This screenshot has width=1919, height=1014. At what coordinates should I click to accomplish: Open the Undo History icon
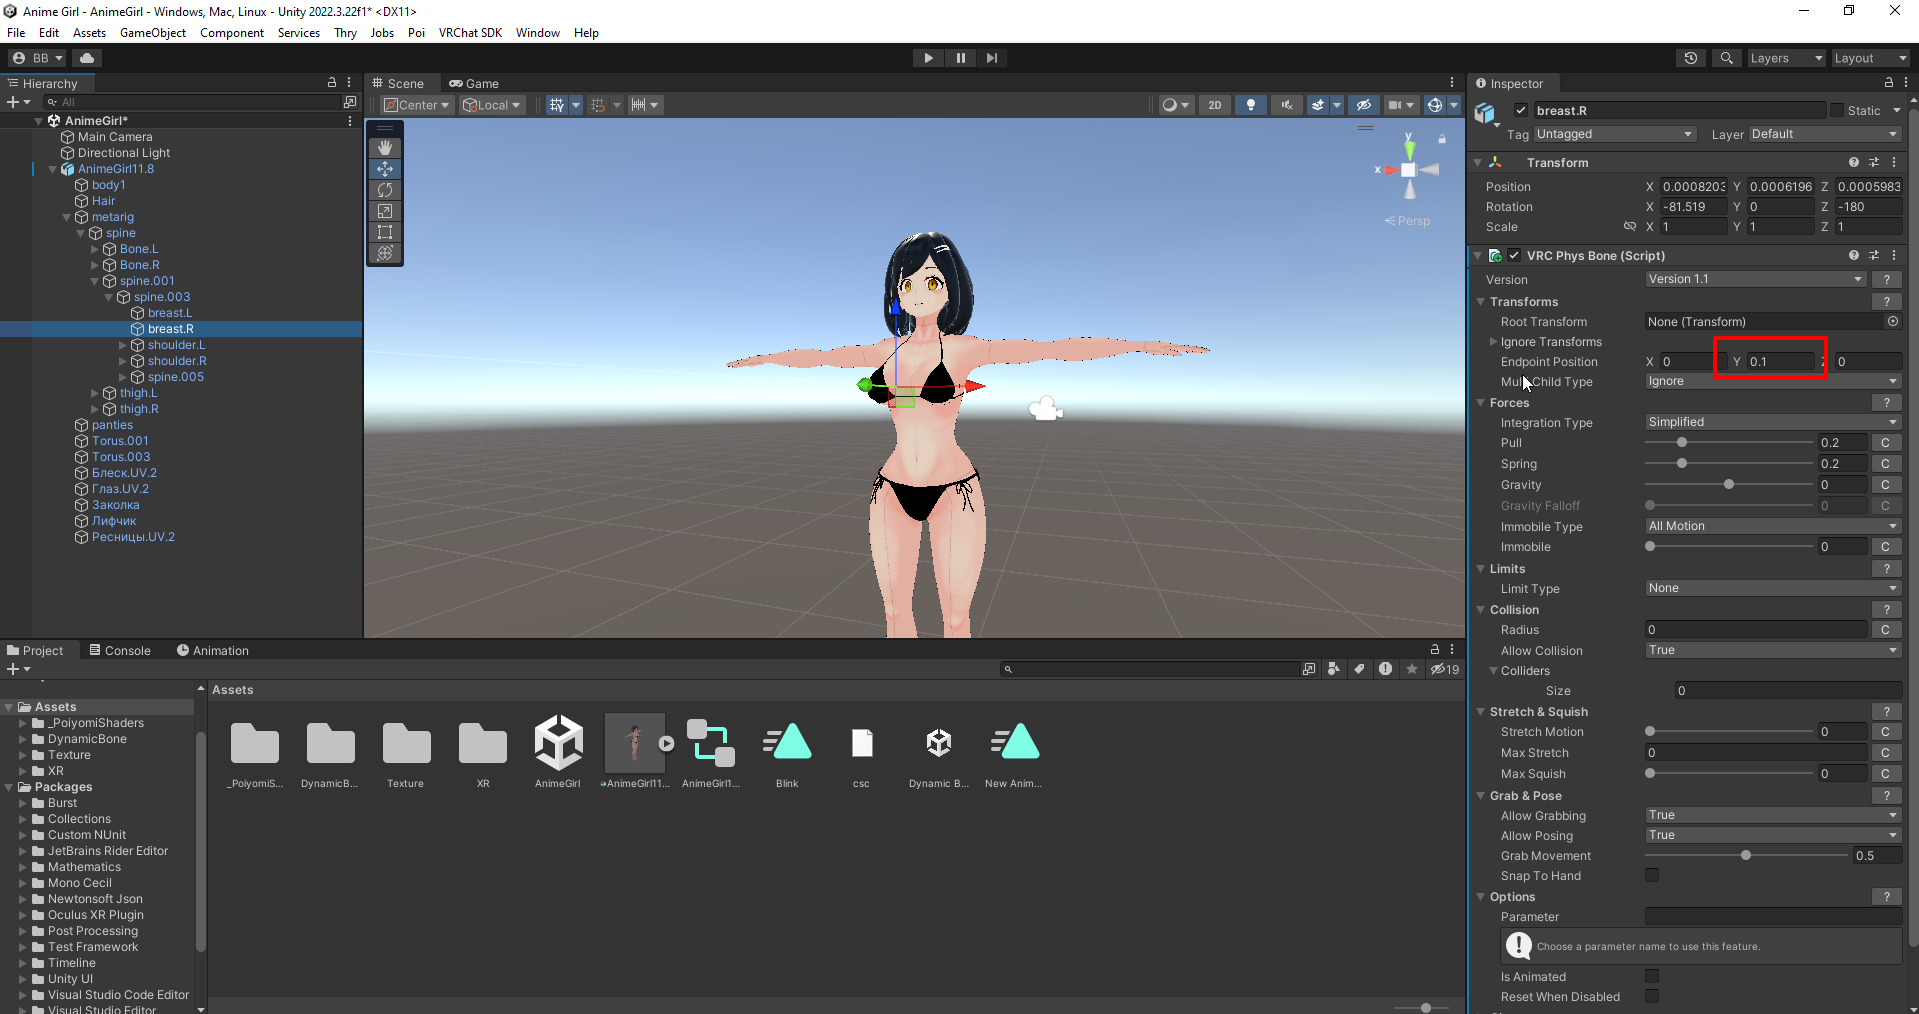click(1690, 58)
